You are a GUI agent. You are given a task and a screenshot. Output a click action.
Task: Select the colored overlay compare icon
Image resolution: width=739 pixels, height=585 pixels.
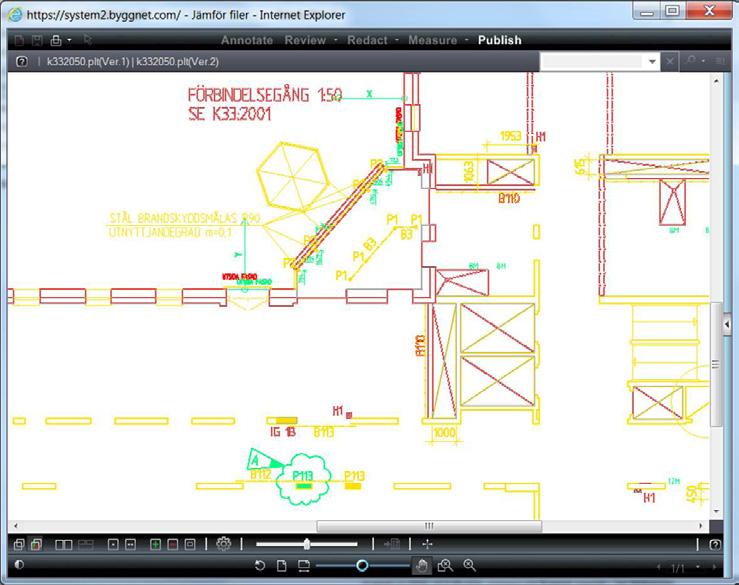tap(36, 544)
